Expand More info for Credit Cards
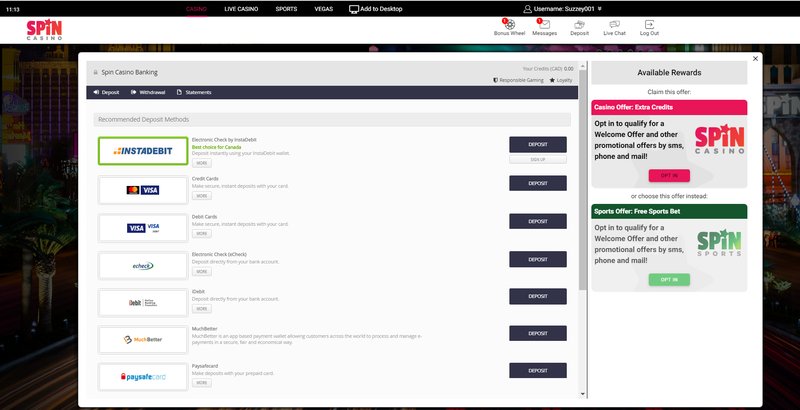The image size is (800, 410). pyautogui.click(x=202, y=196)
